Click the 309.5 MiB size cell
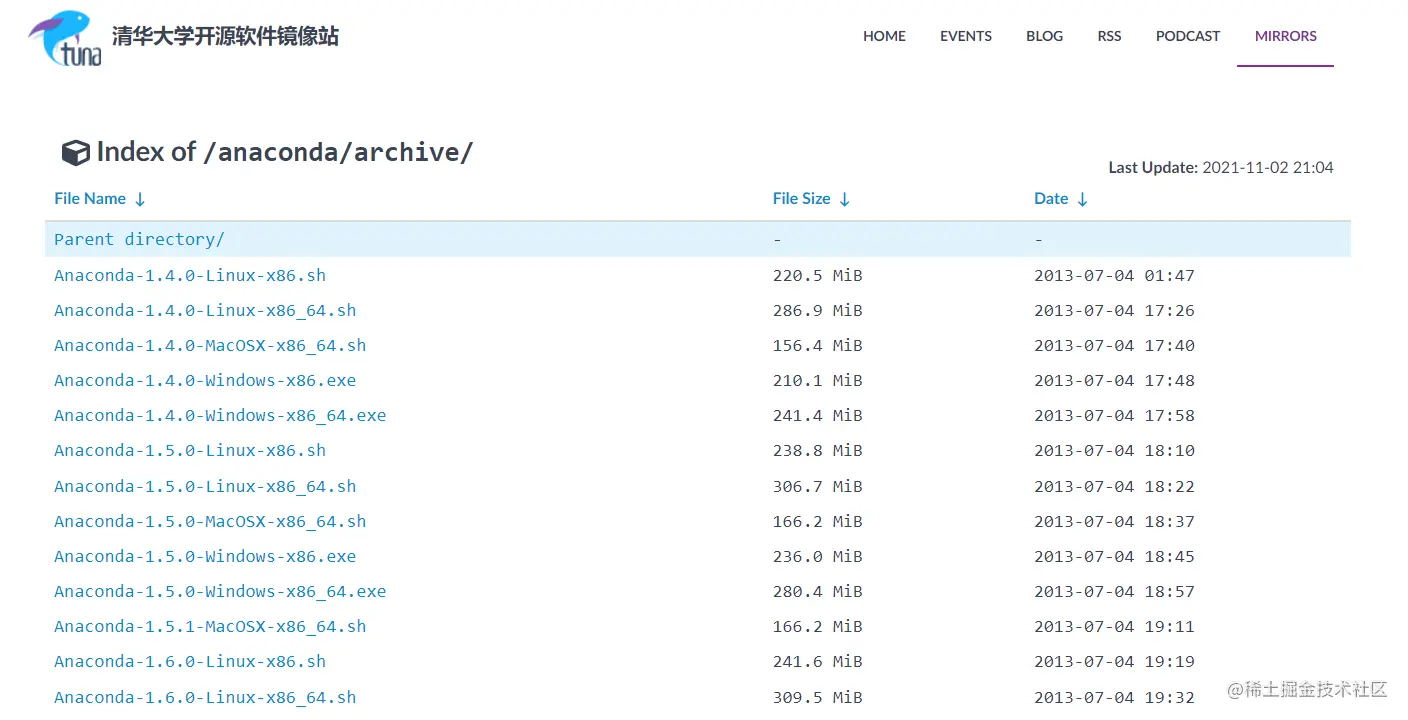This screenshot has height=720, width=1408. 817,697
